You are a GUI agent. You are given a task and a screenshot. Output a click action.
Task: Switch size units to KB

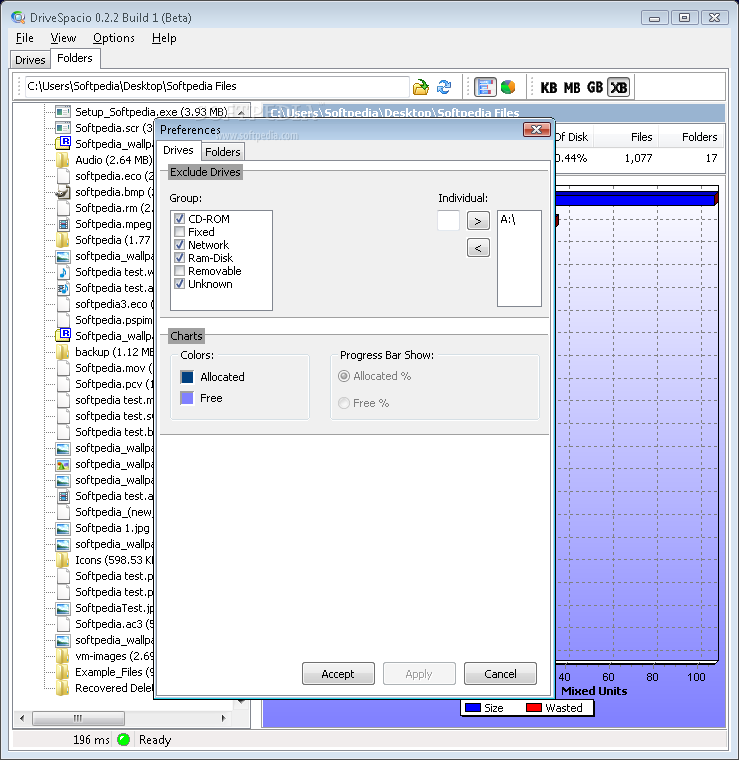(x=549, y=88)
